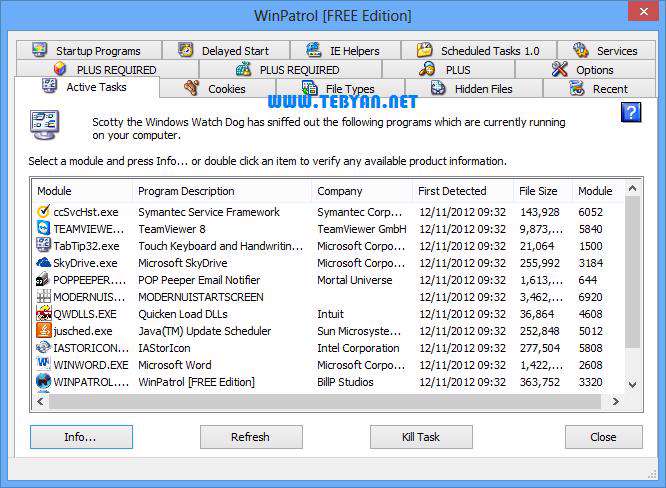The width and height of the screenshot is (666, 488).
Task: Open the Services tab
Action: click(x=607, y=50)
